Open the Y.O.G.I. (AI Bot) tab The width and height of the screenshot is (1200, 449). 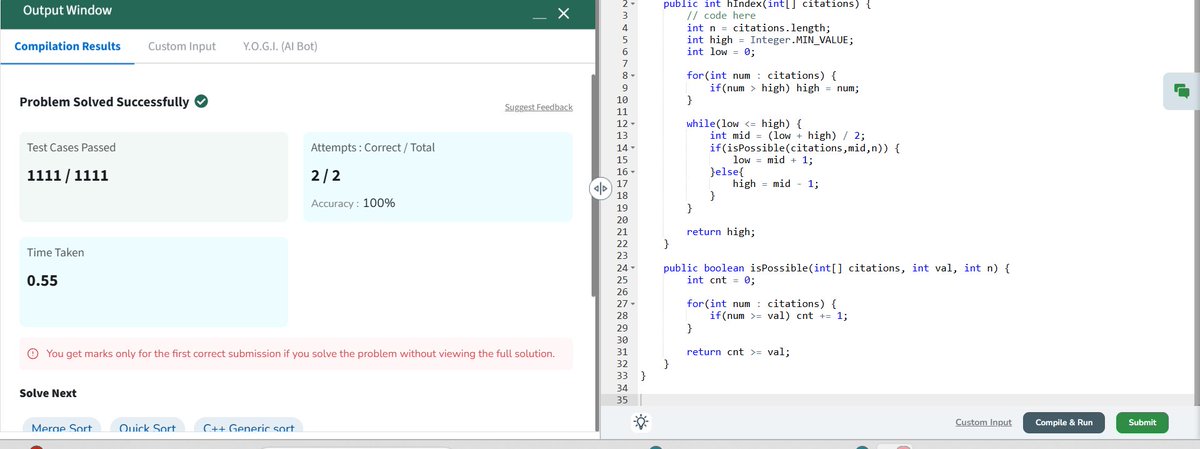pos(281,46)
